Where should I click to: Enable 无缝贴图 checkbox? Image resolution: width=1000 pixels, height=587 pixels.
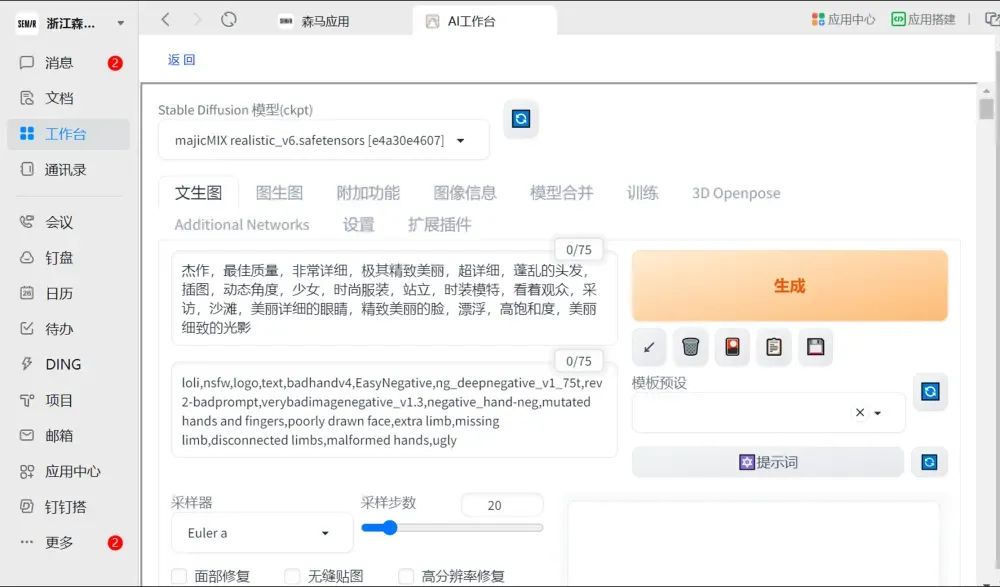[292, 576]
